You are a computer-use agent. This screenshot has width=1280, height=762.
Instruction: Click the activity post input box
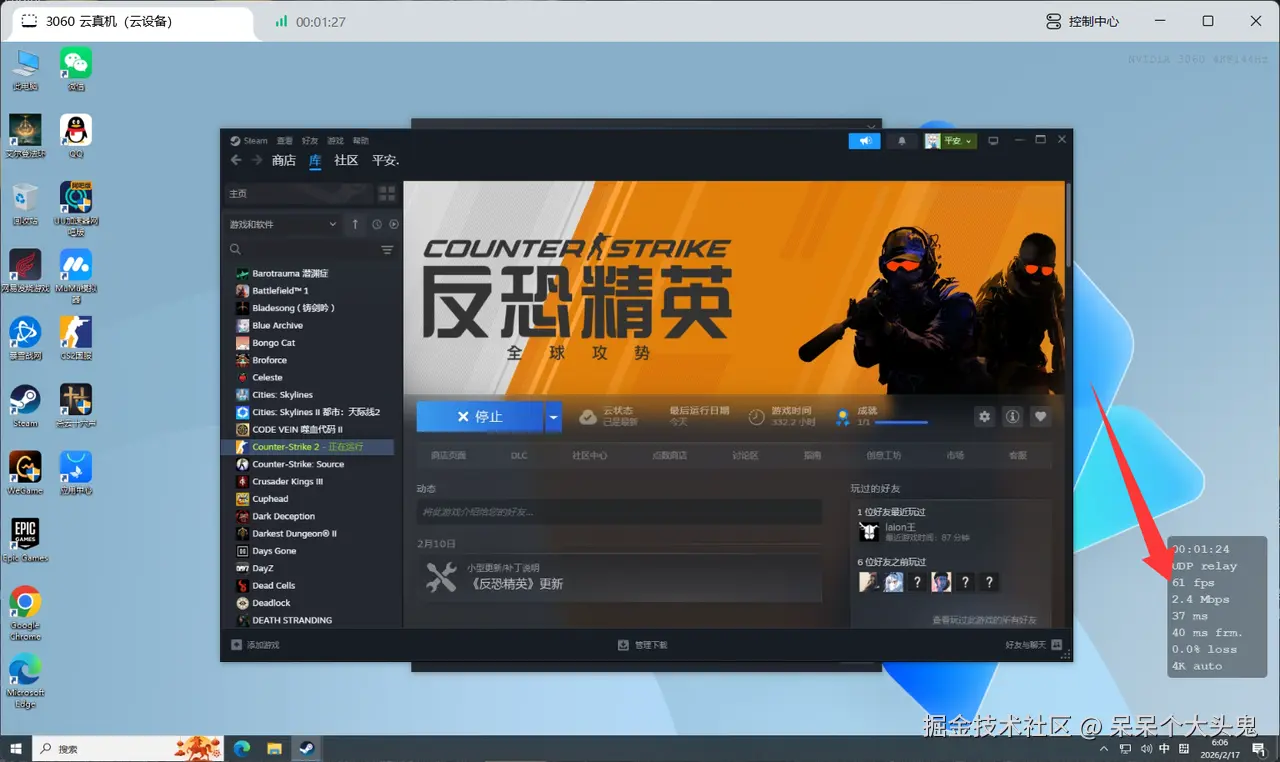pos(619,512)
